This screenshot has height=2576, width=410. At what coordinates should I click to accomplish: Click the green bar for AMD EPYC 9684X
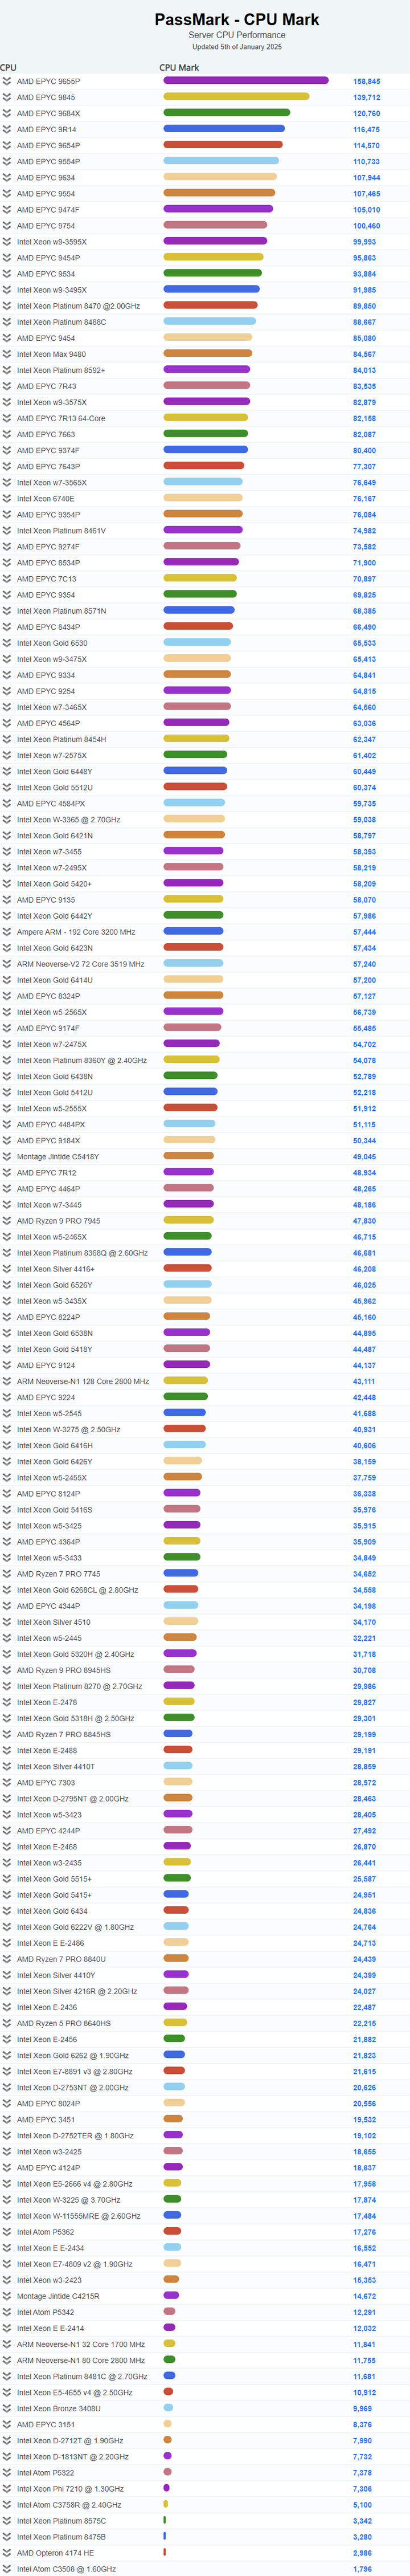point(226,113)
